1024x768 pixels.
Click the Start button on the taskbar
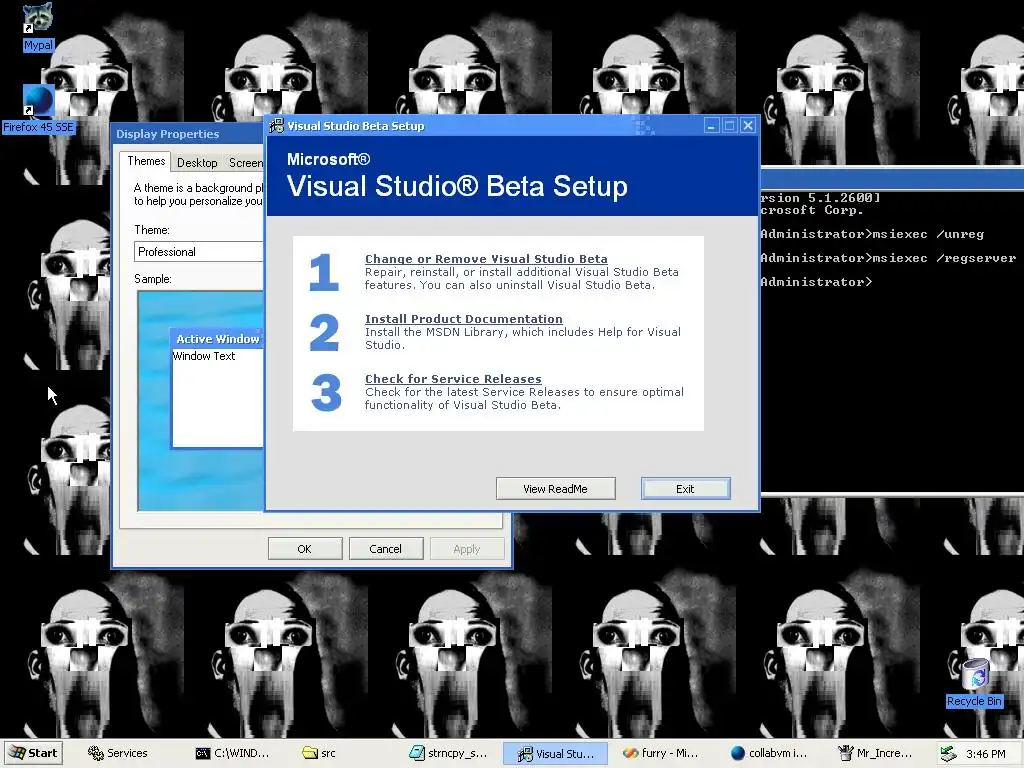[34, 753]
